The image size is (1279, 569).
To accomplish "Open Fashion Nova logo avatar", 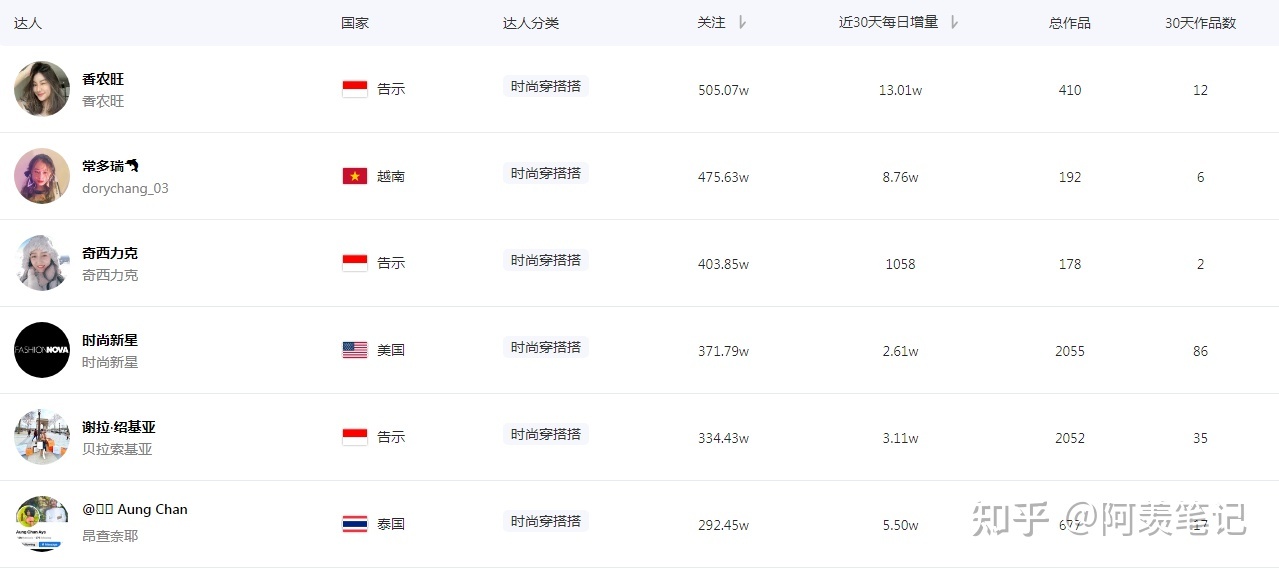I will pos(42,350).
